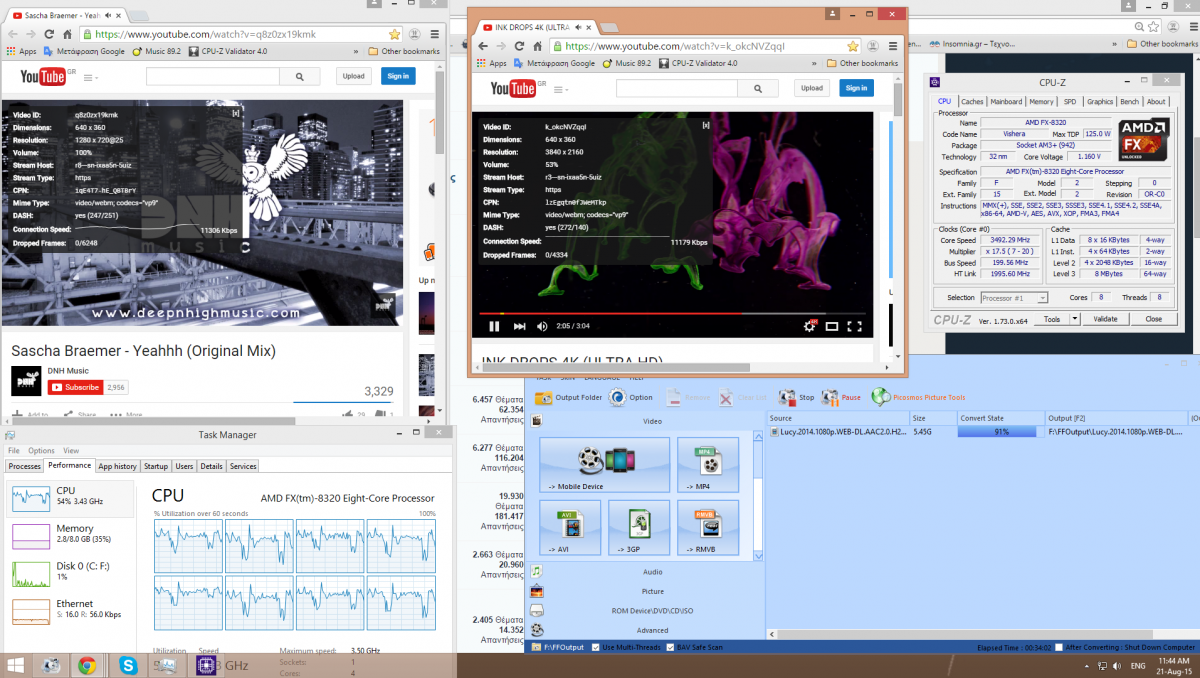Open Task Manager App history tab
The height and width of the screenshot is (678, 1200).
point(117,466)
